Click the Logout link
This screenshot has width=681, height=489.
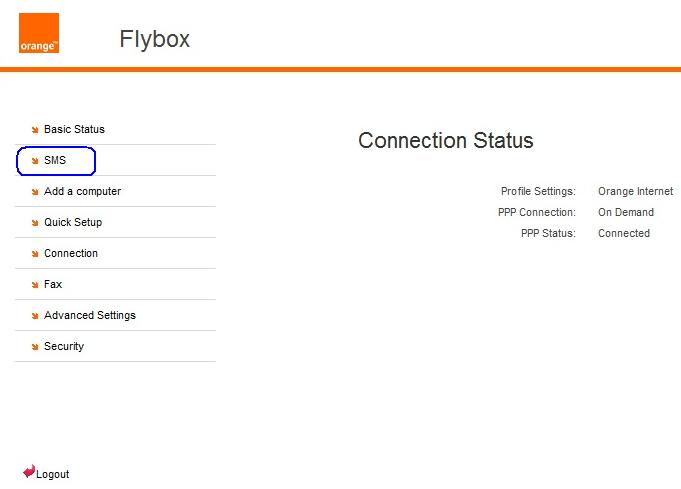click(x=53, y=474)
